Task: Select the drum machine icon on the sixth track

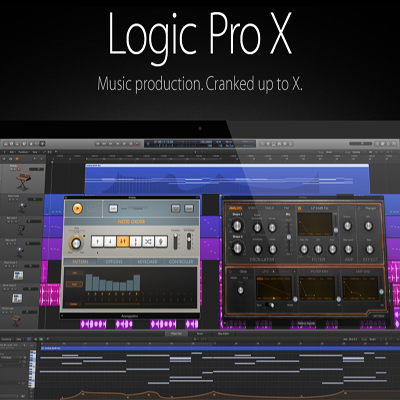Action: [x=17, y=298]
